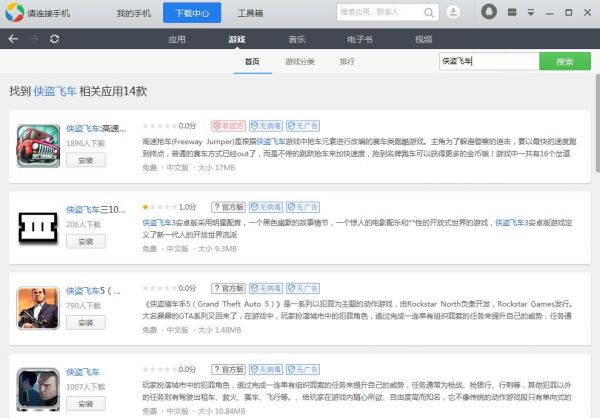
Task: Install 侠盗飞车高速 with 安装 button
Action: coord(86,160)
